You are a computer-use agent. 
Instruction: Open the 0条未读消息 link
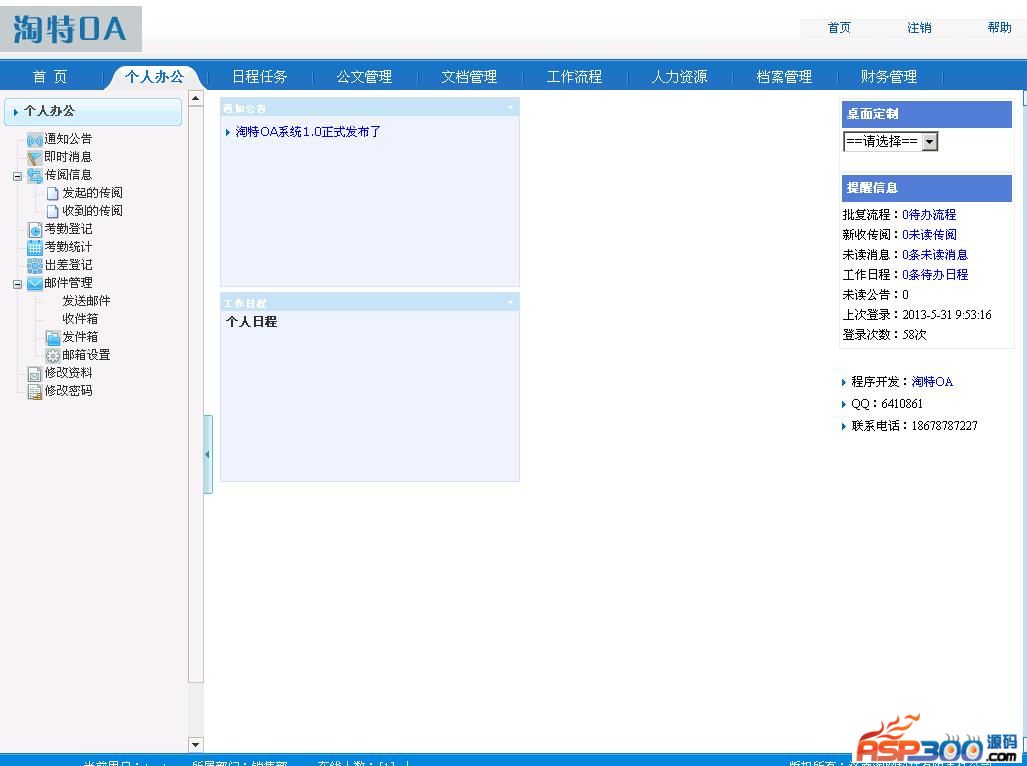(935, 255)
